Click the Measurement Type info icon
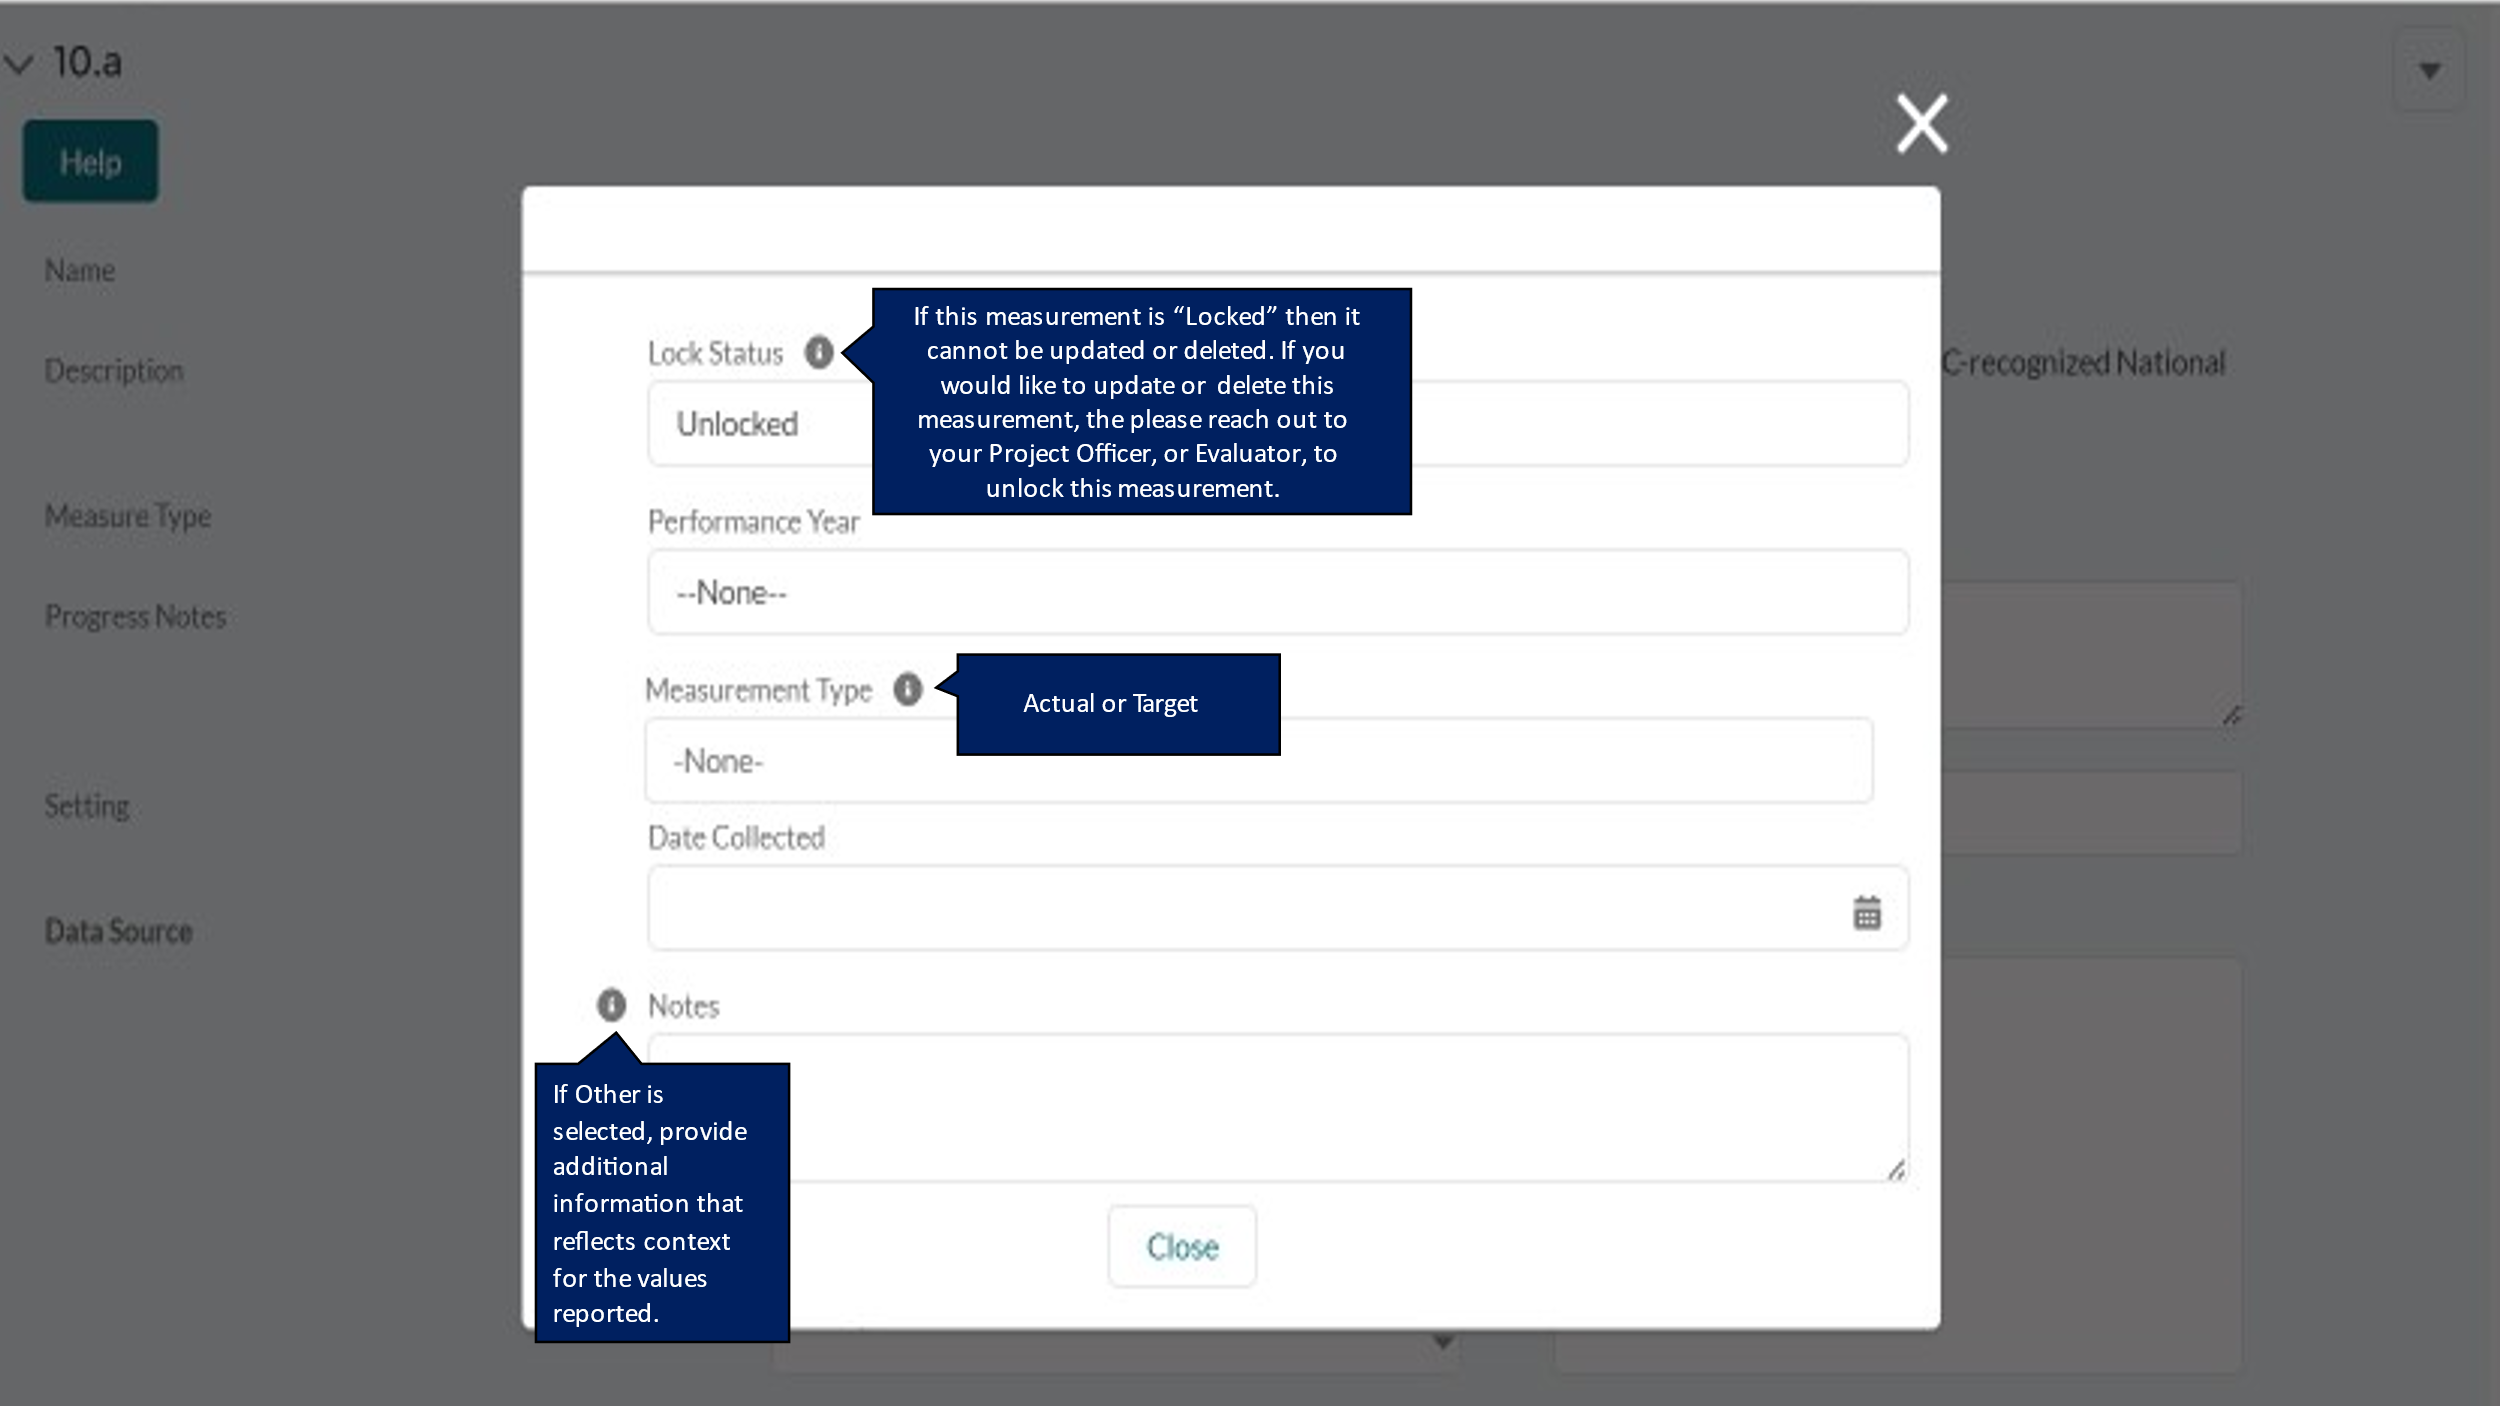2500x1406 pixels. coord(907,689)
